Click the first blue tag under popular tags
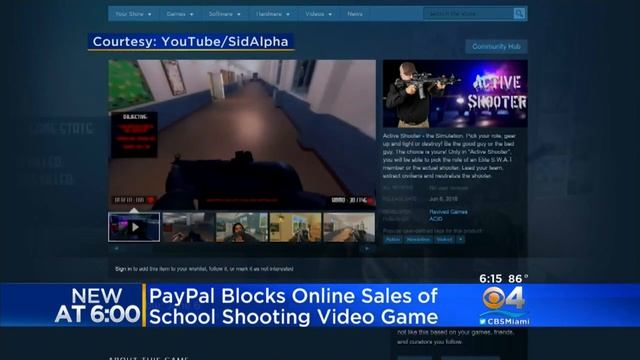Viewport: 640px width, 360px height. tap(393, 240)
